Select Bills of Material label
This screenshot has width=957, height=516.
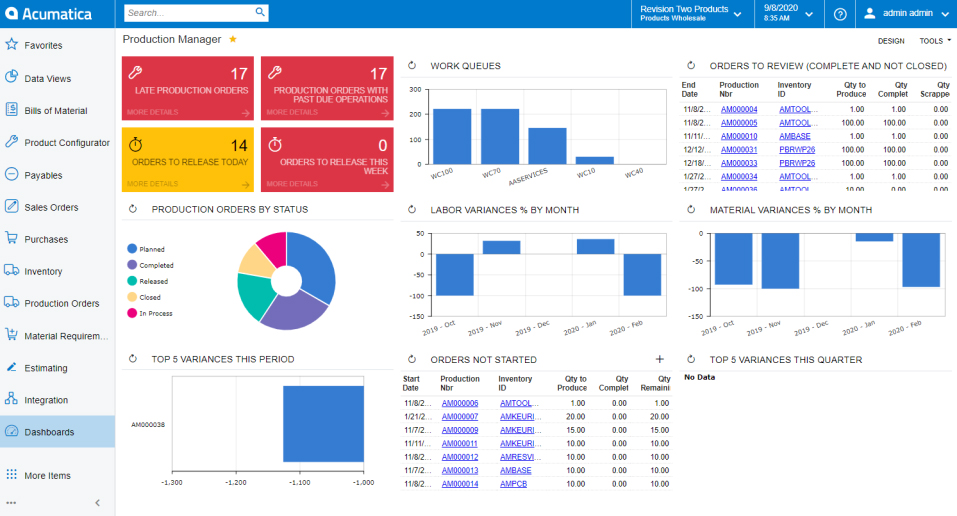tap(56, 111)
